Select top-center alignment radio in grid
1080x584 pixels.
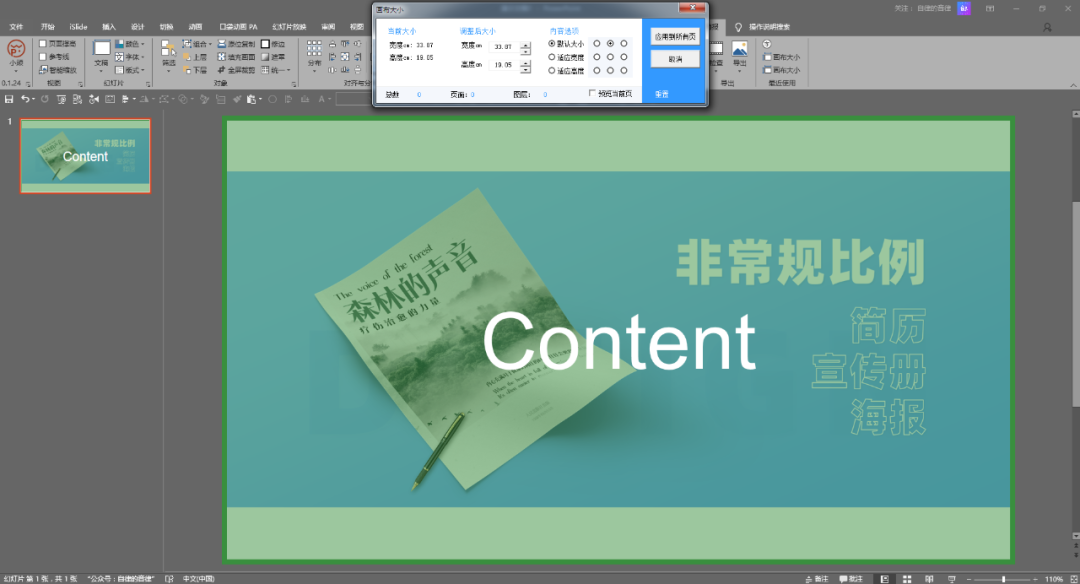pyautogui.click(x=610, y=43)
